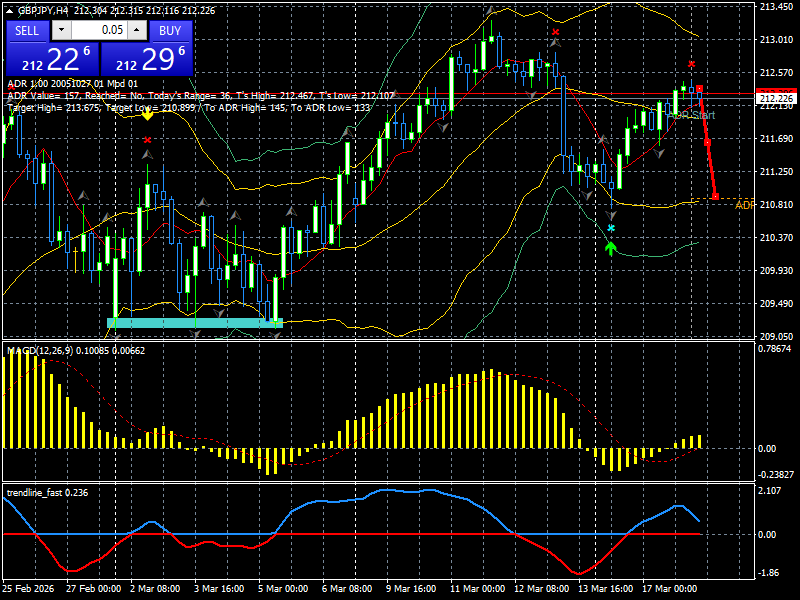Buy at the 212.29 ask price tile
Screen dimensions: 800x600
point(147,59)
